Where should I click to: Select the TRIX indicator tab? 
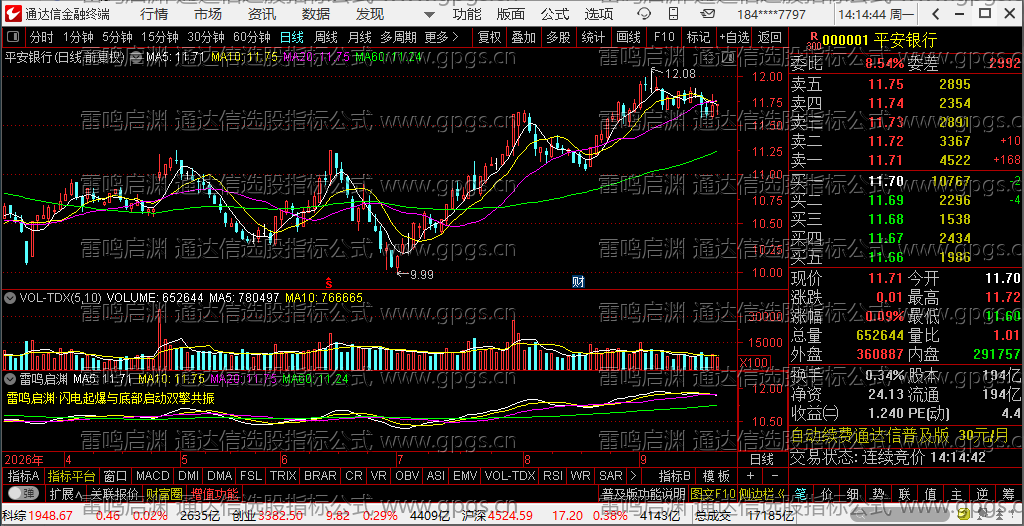[283, 475]
